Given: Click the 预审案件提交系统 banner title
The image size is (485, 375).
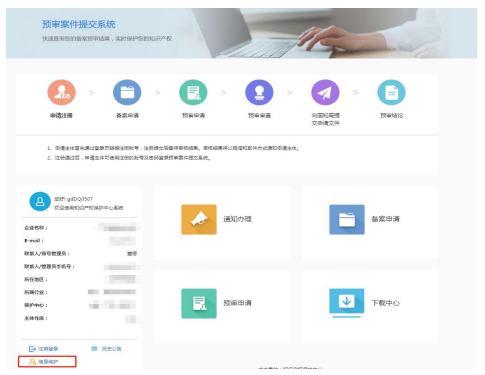Looking at the screenshot, I should [79, 24].
